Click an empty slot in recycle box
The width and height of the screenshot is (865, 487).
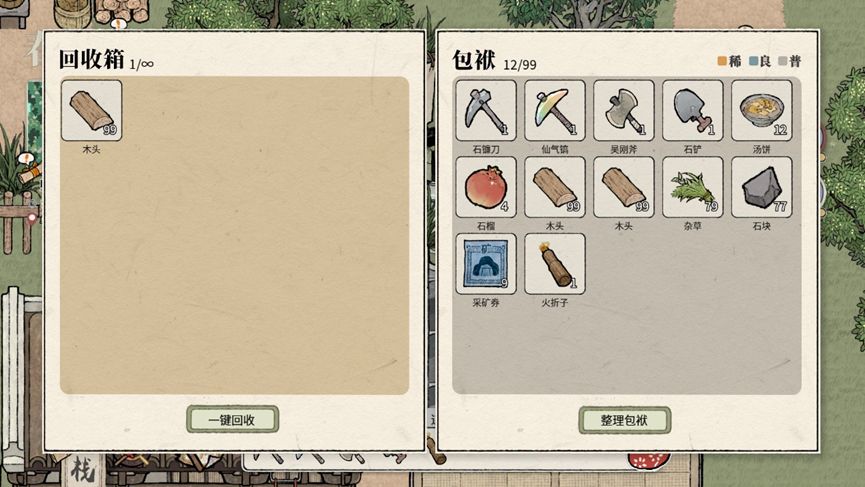click(161, 110)
